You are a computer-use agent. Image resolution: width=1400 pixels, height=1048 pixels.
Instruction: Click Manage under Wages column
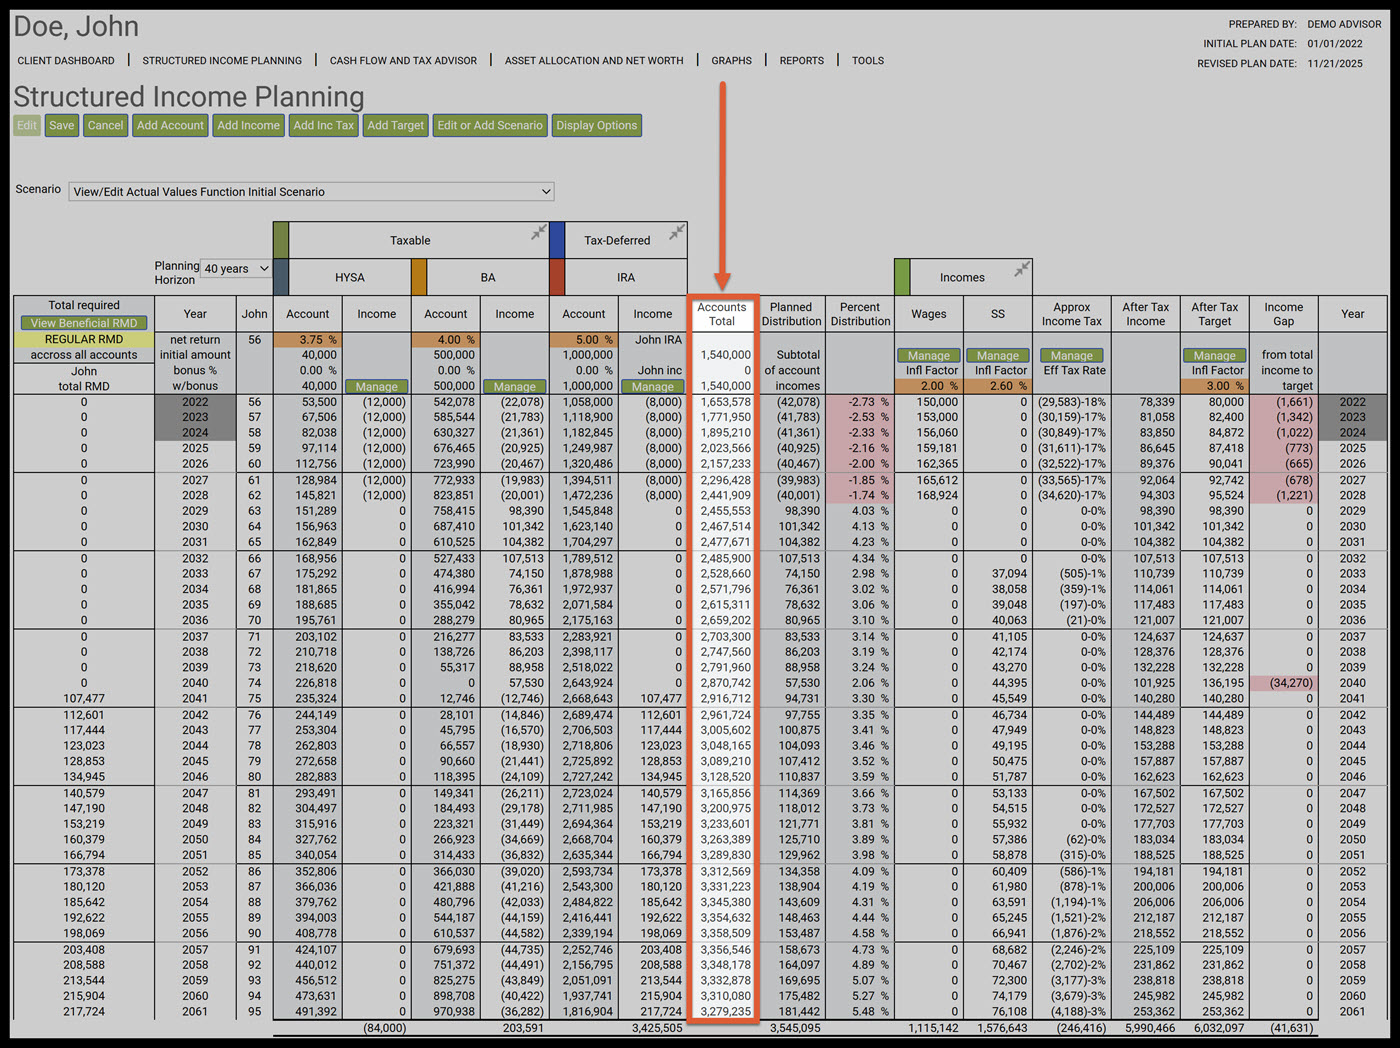(x=929, y=356)
